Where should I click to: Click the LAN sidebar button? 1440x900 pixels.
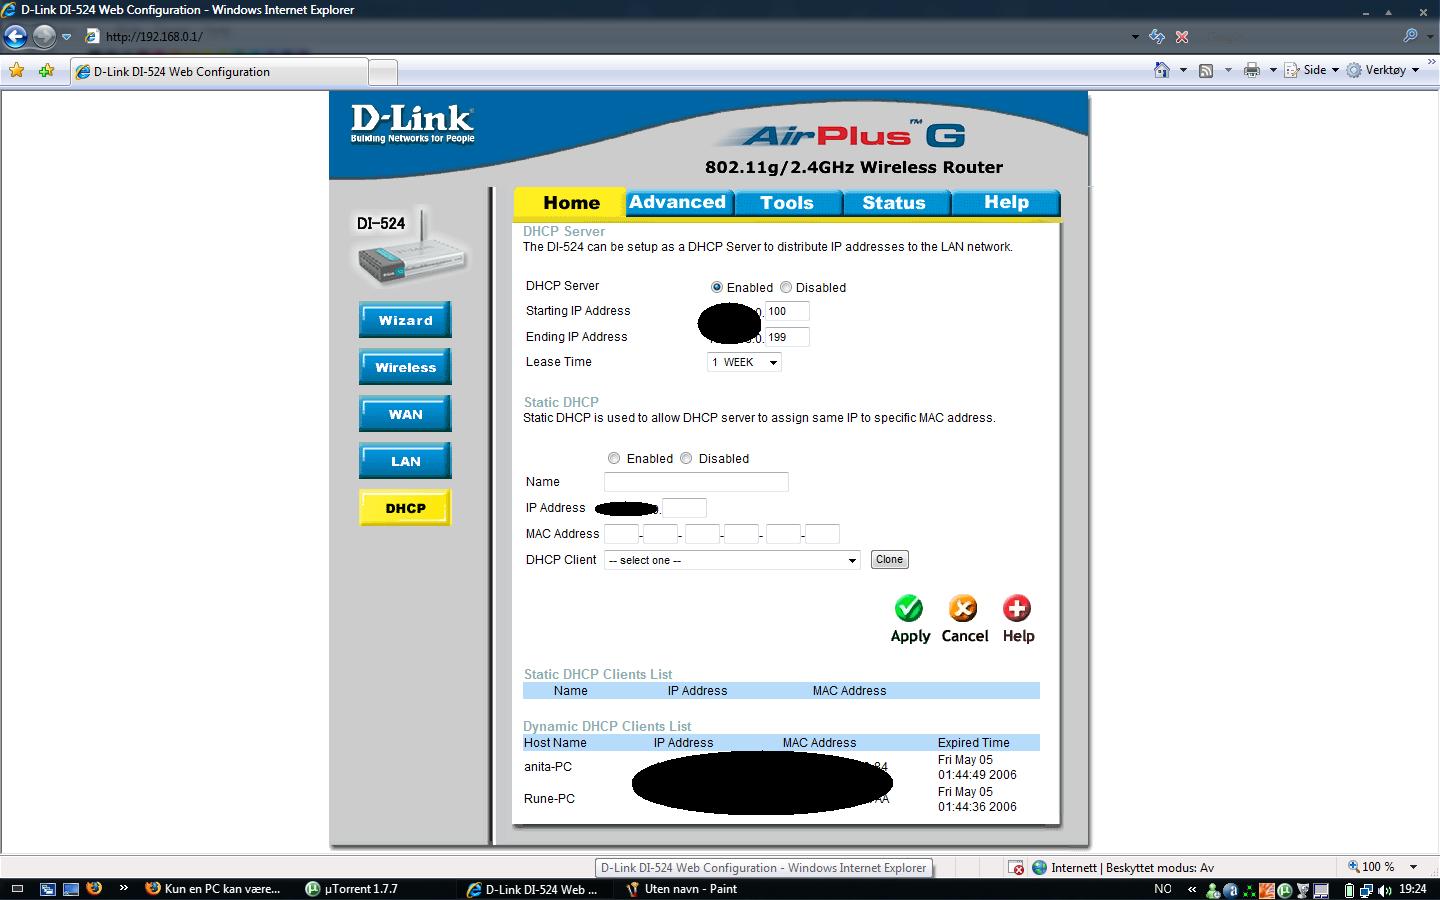405,461
